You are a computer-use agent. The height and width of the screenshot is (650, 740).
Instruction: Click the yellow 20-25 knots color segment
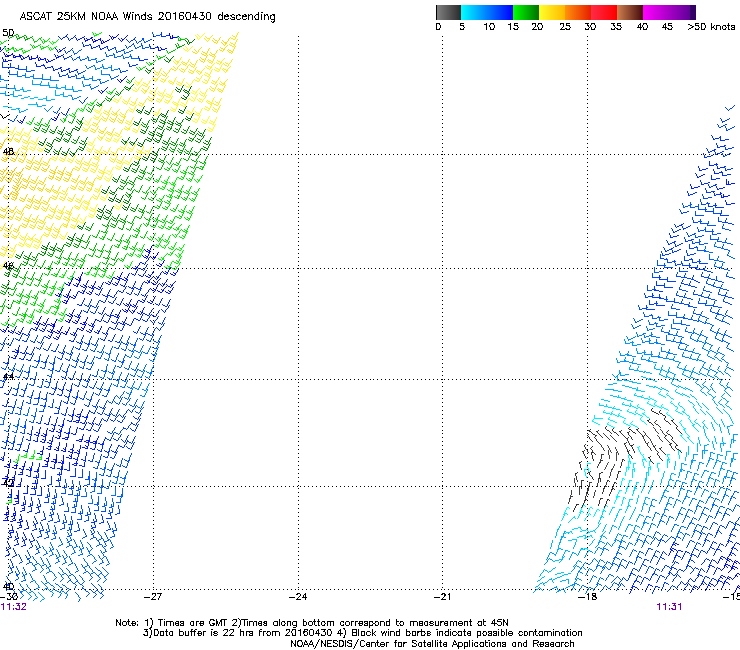tap(552, 12)
